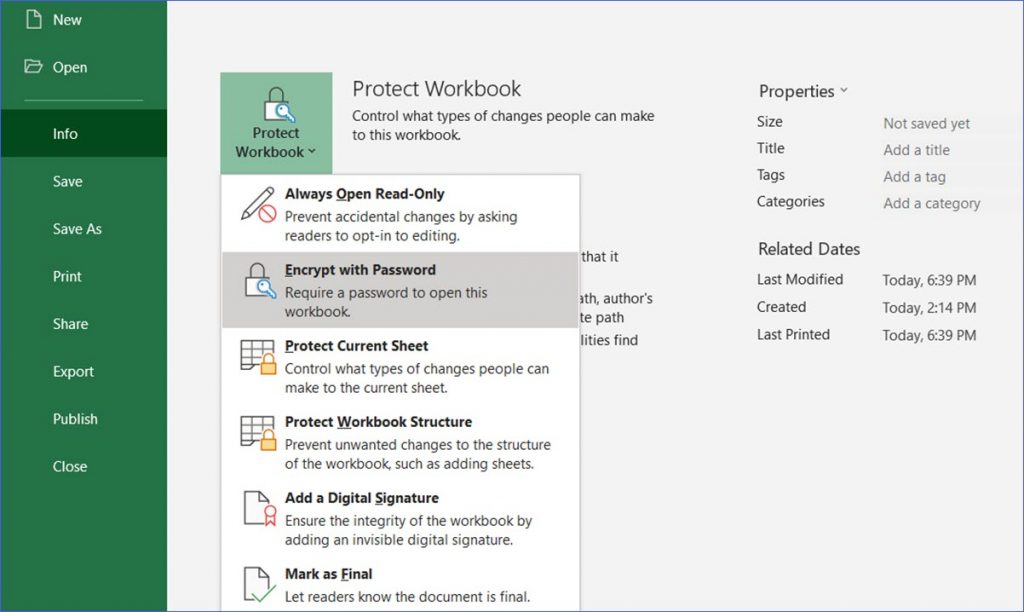This screenshot has height=612, width=1024.
Task: Click the large Protect Workbook padlock icon
Action: [276, 105]
